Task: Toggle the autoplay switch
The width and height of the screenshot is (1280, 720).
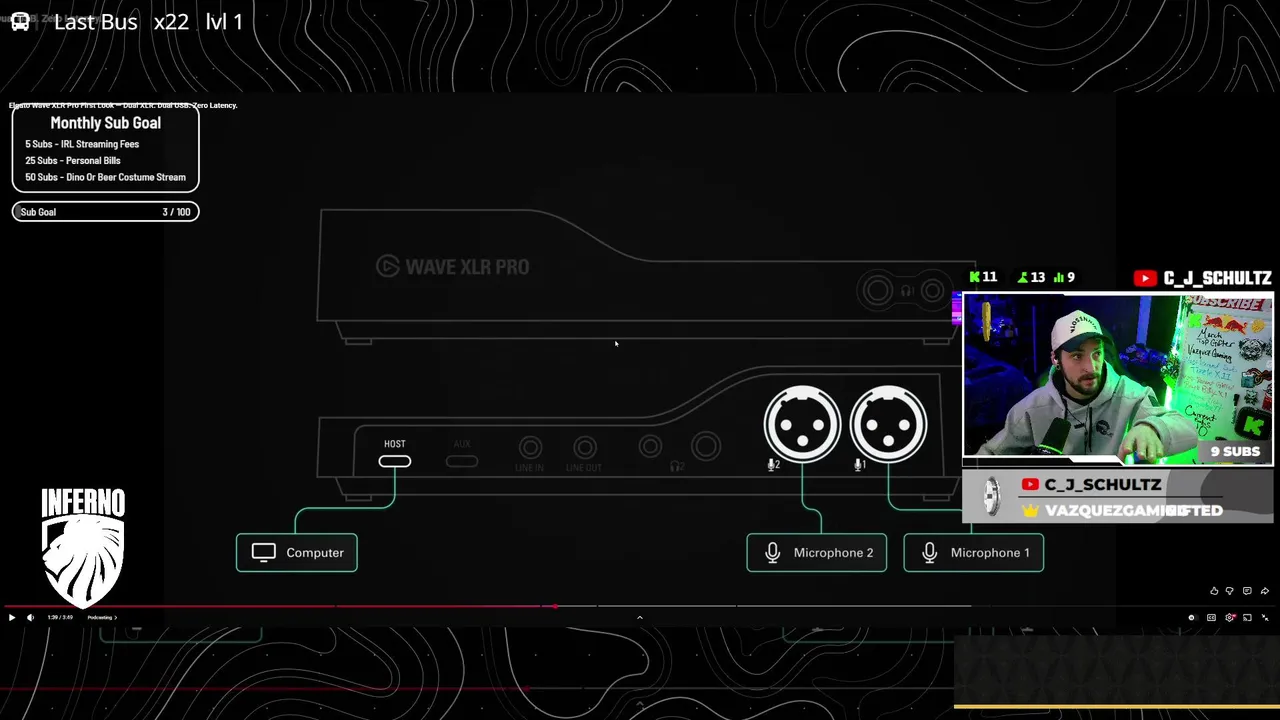Action: [1193, 618]
